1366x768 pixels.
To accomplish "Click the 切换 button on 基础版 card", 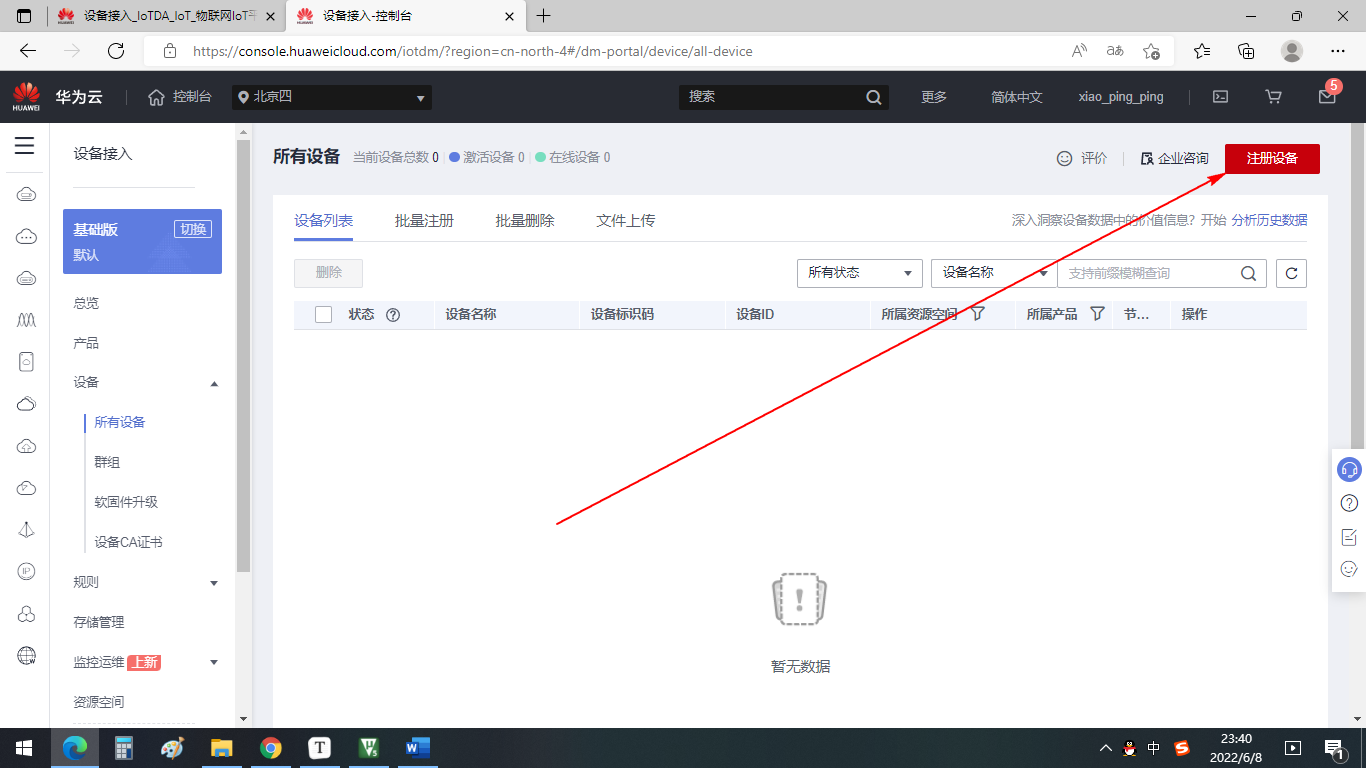I will tap(192, 229).
